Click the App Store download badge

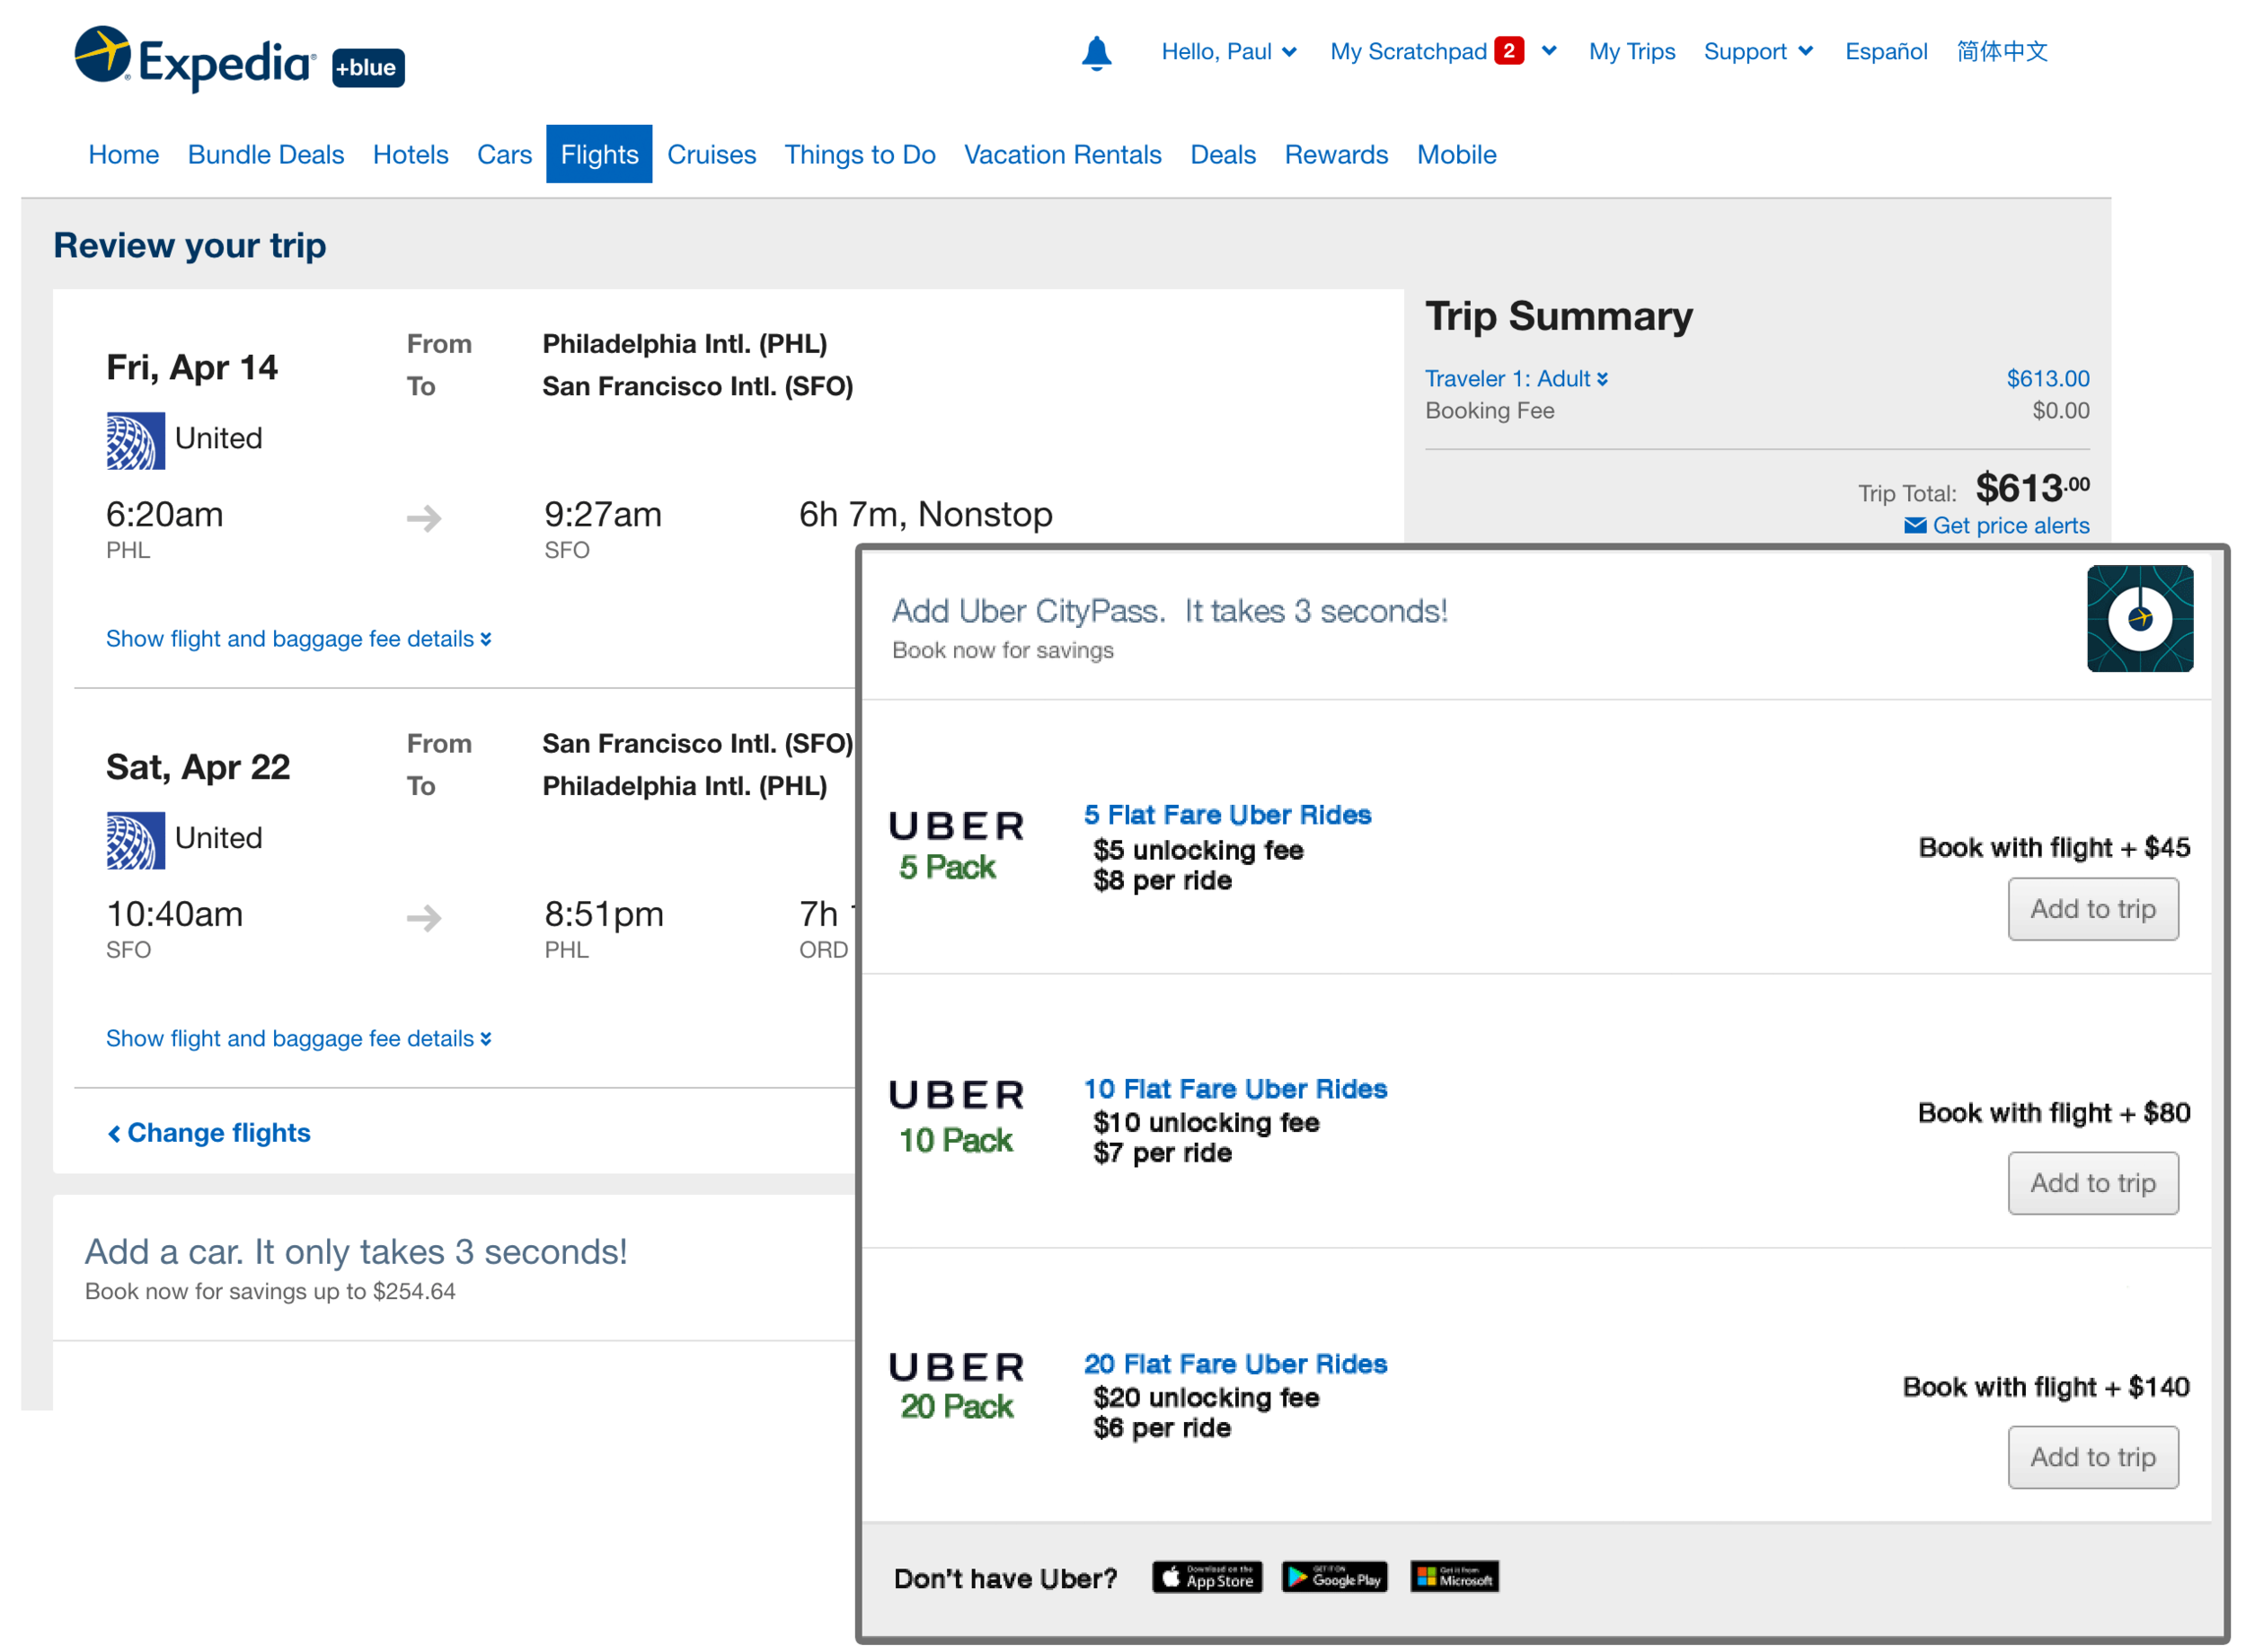click(1206, 1577)
